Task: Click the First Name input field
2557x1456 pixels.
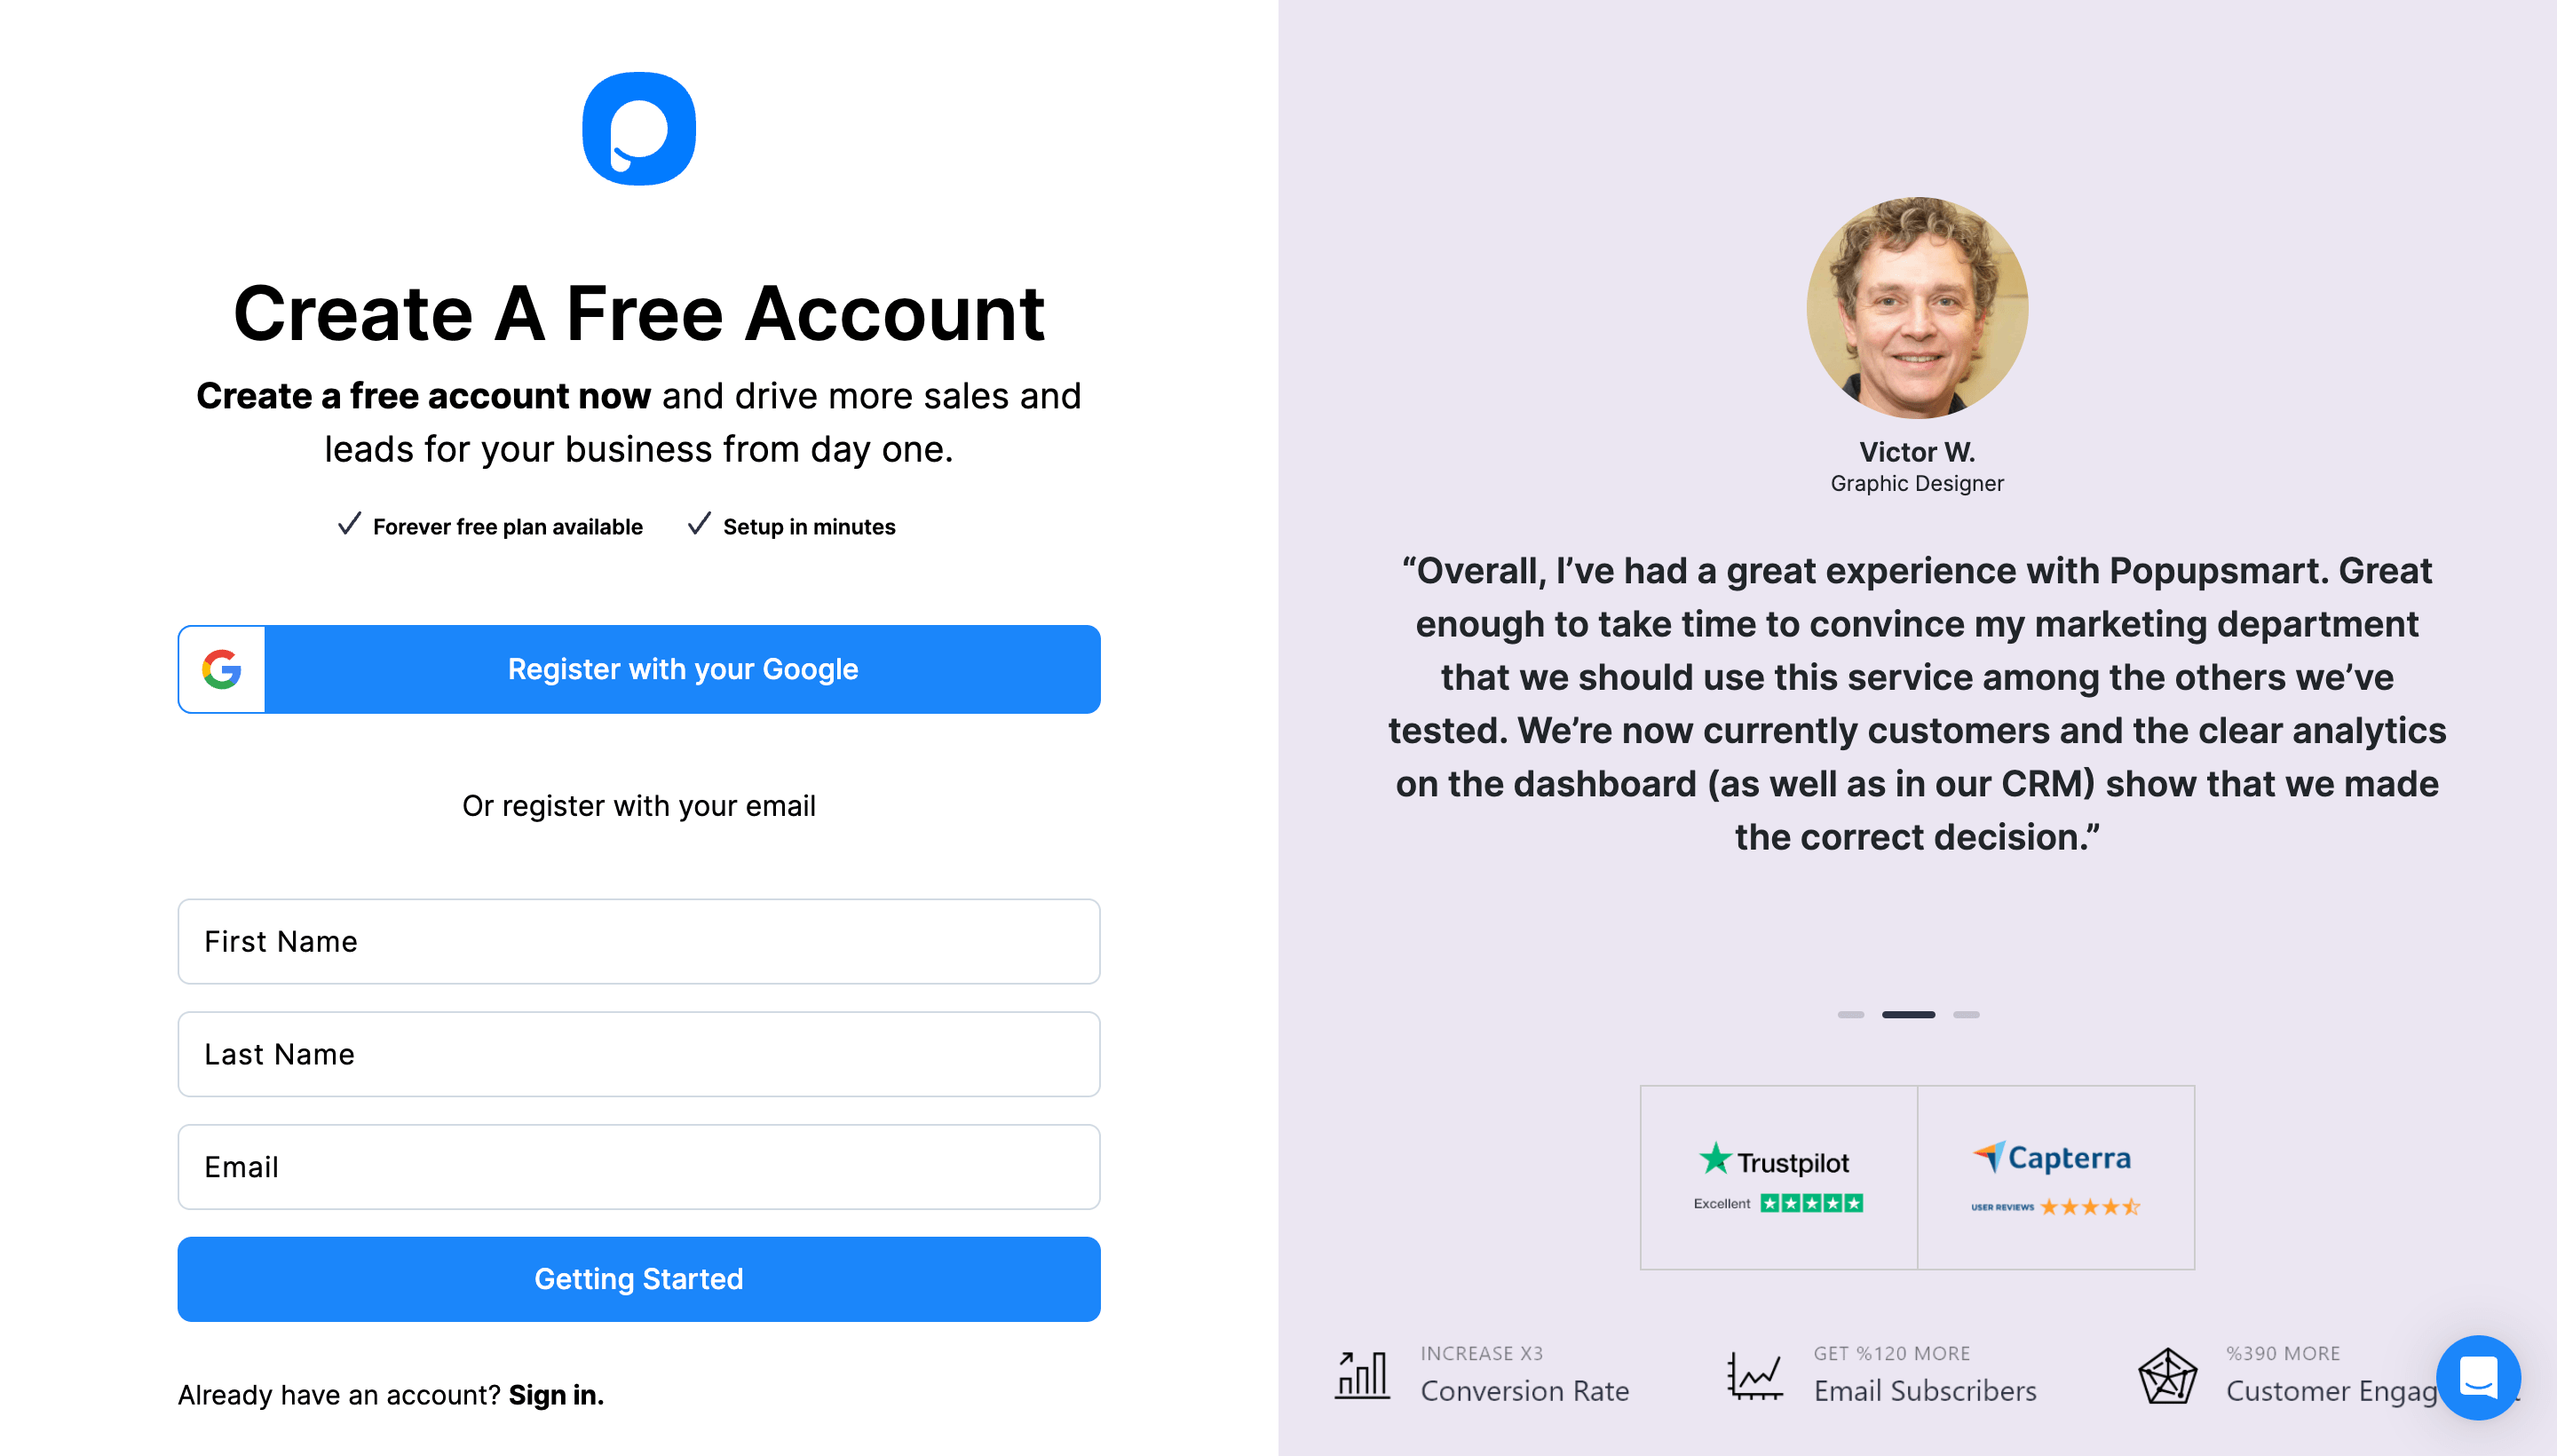Action: (639, 939)
